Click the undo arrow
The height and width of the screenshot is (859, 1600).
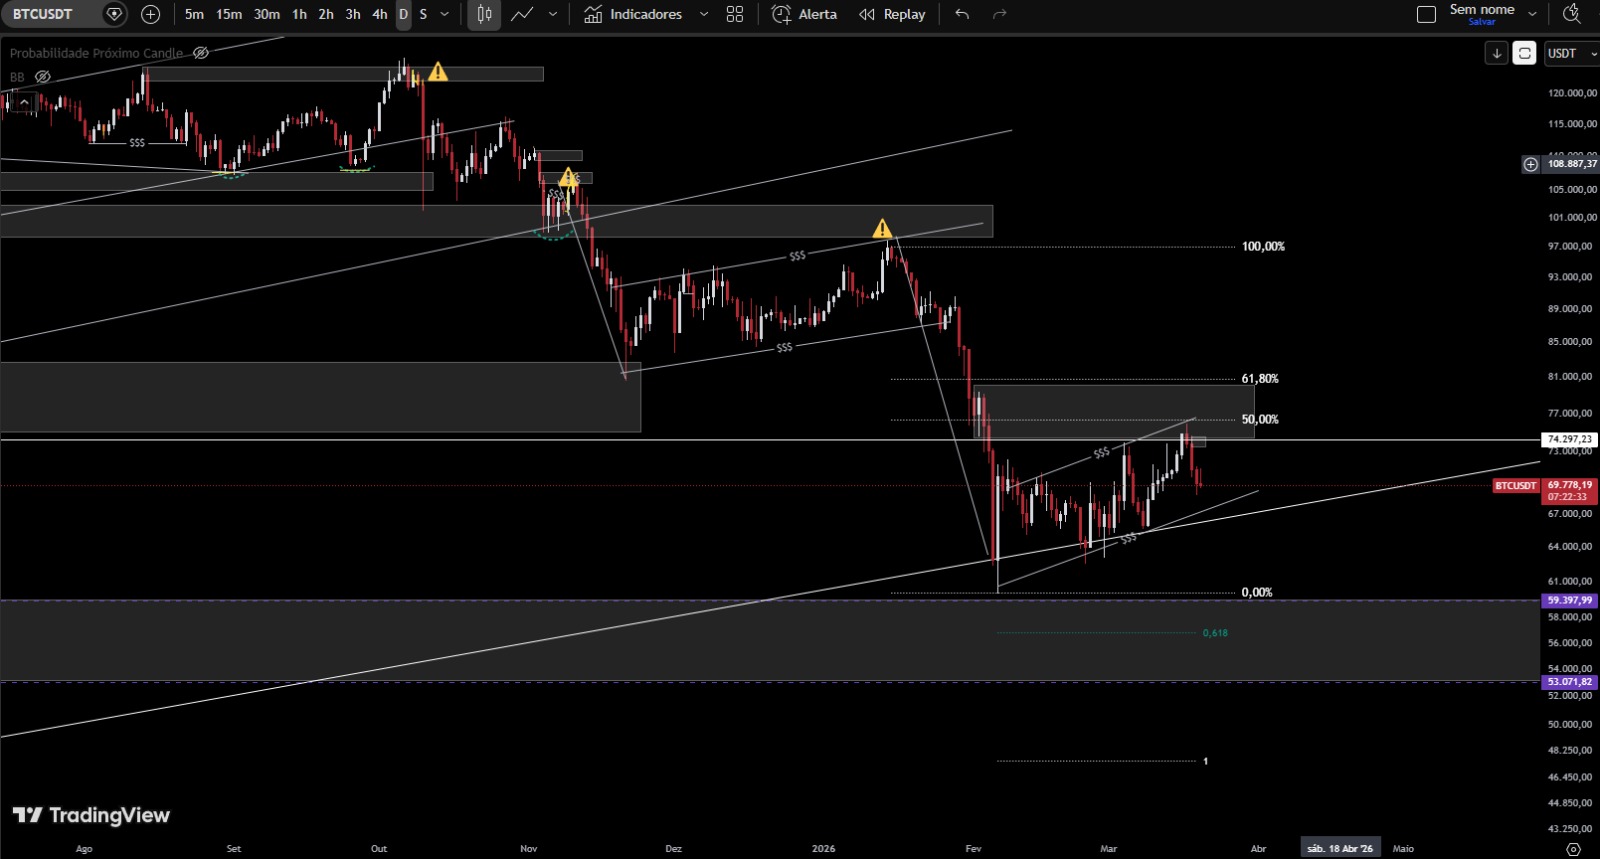tap(962, 14)
